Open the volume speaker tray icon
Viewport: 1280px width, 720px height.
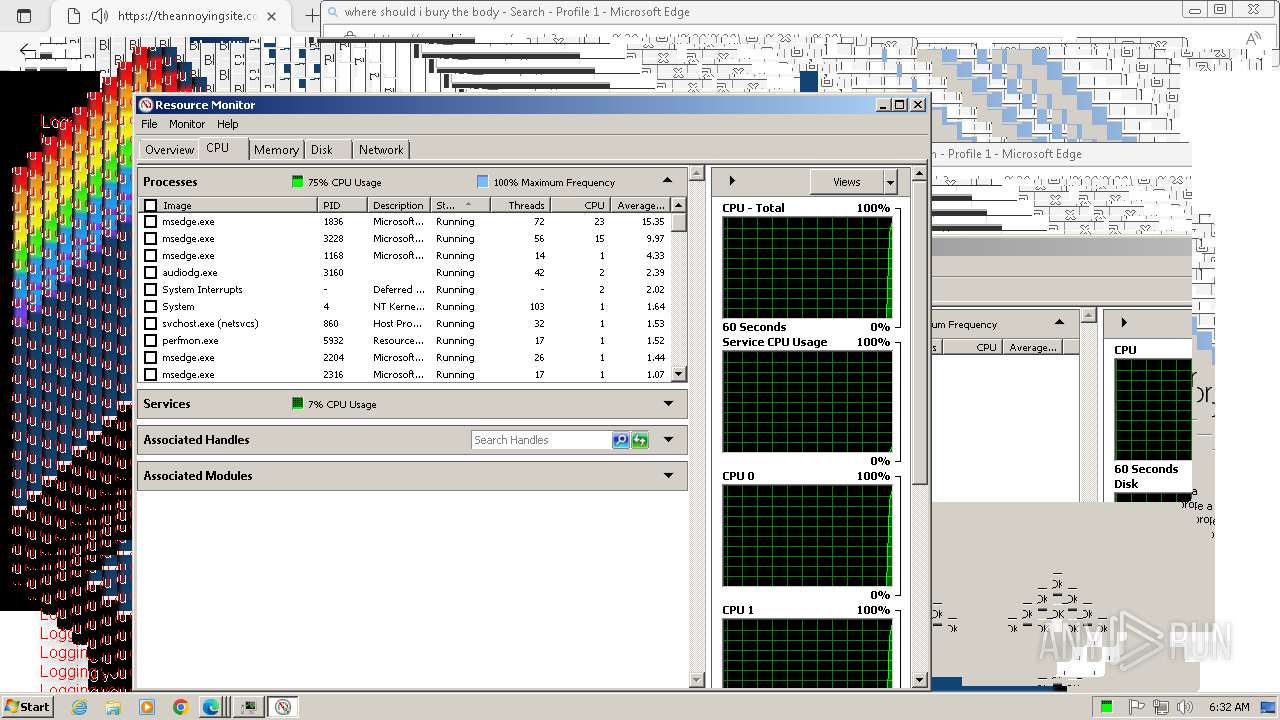[x=1186, y=707]
